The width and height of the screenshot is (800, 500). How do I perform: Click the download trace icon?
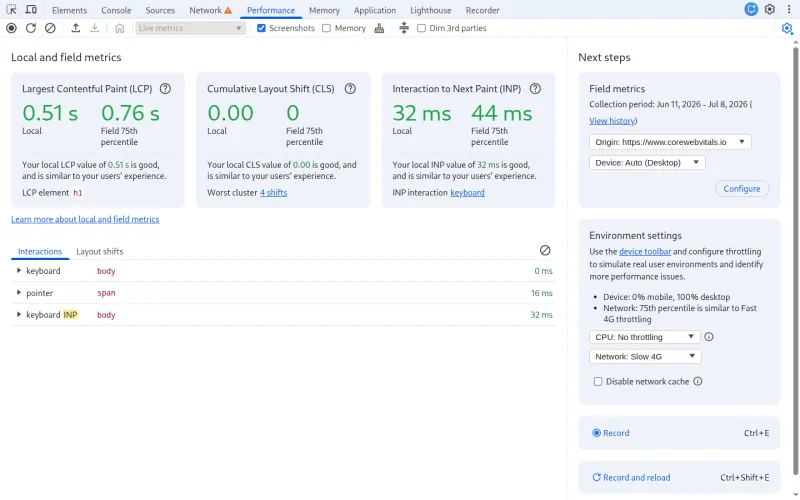click(94, 28)
